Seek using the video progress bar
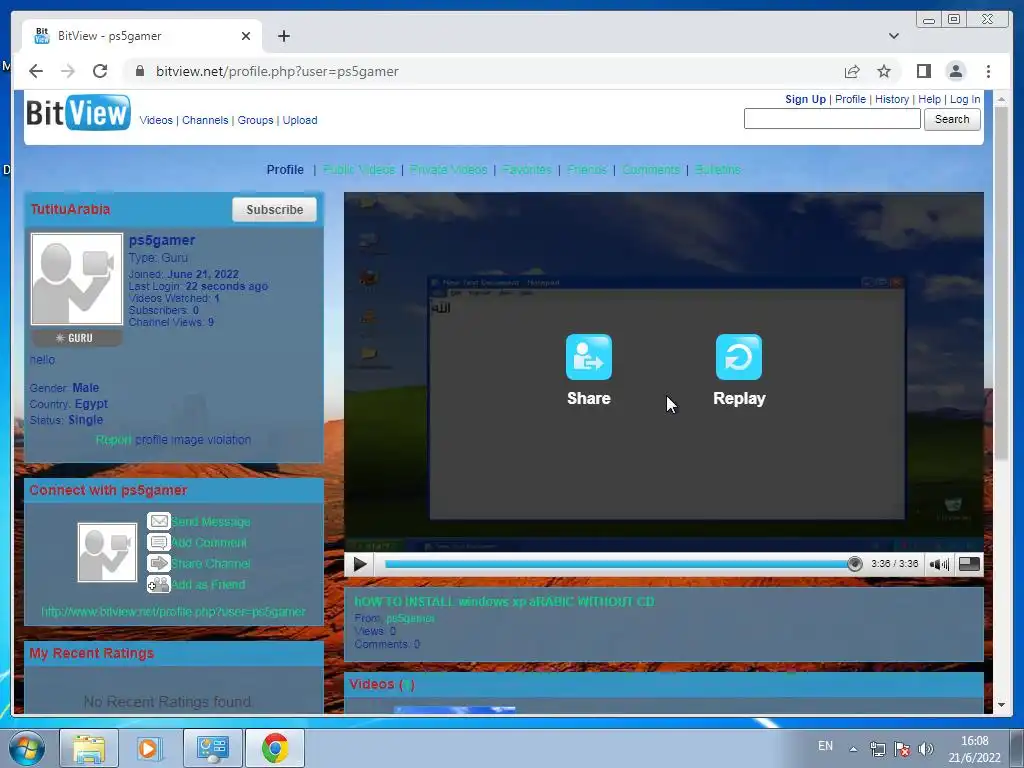 point(618,564)
